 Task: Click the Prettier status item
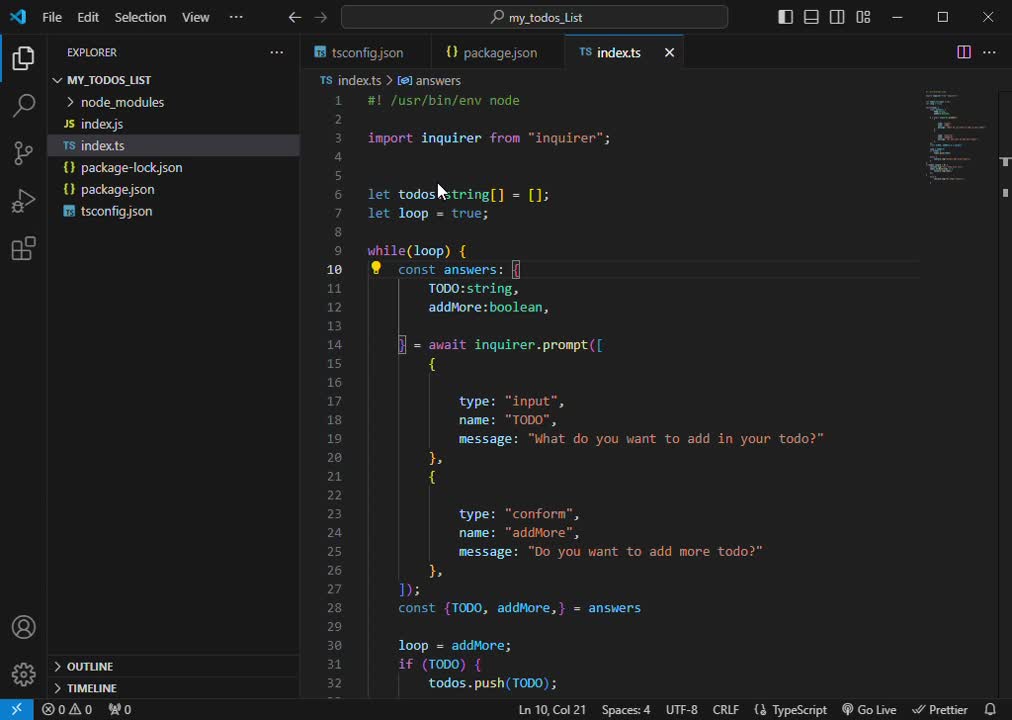[940, 710]
